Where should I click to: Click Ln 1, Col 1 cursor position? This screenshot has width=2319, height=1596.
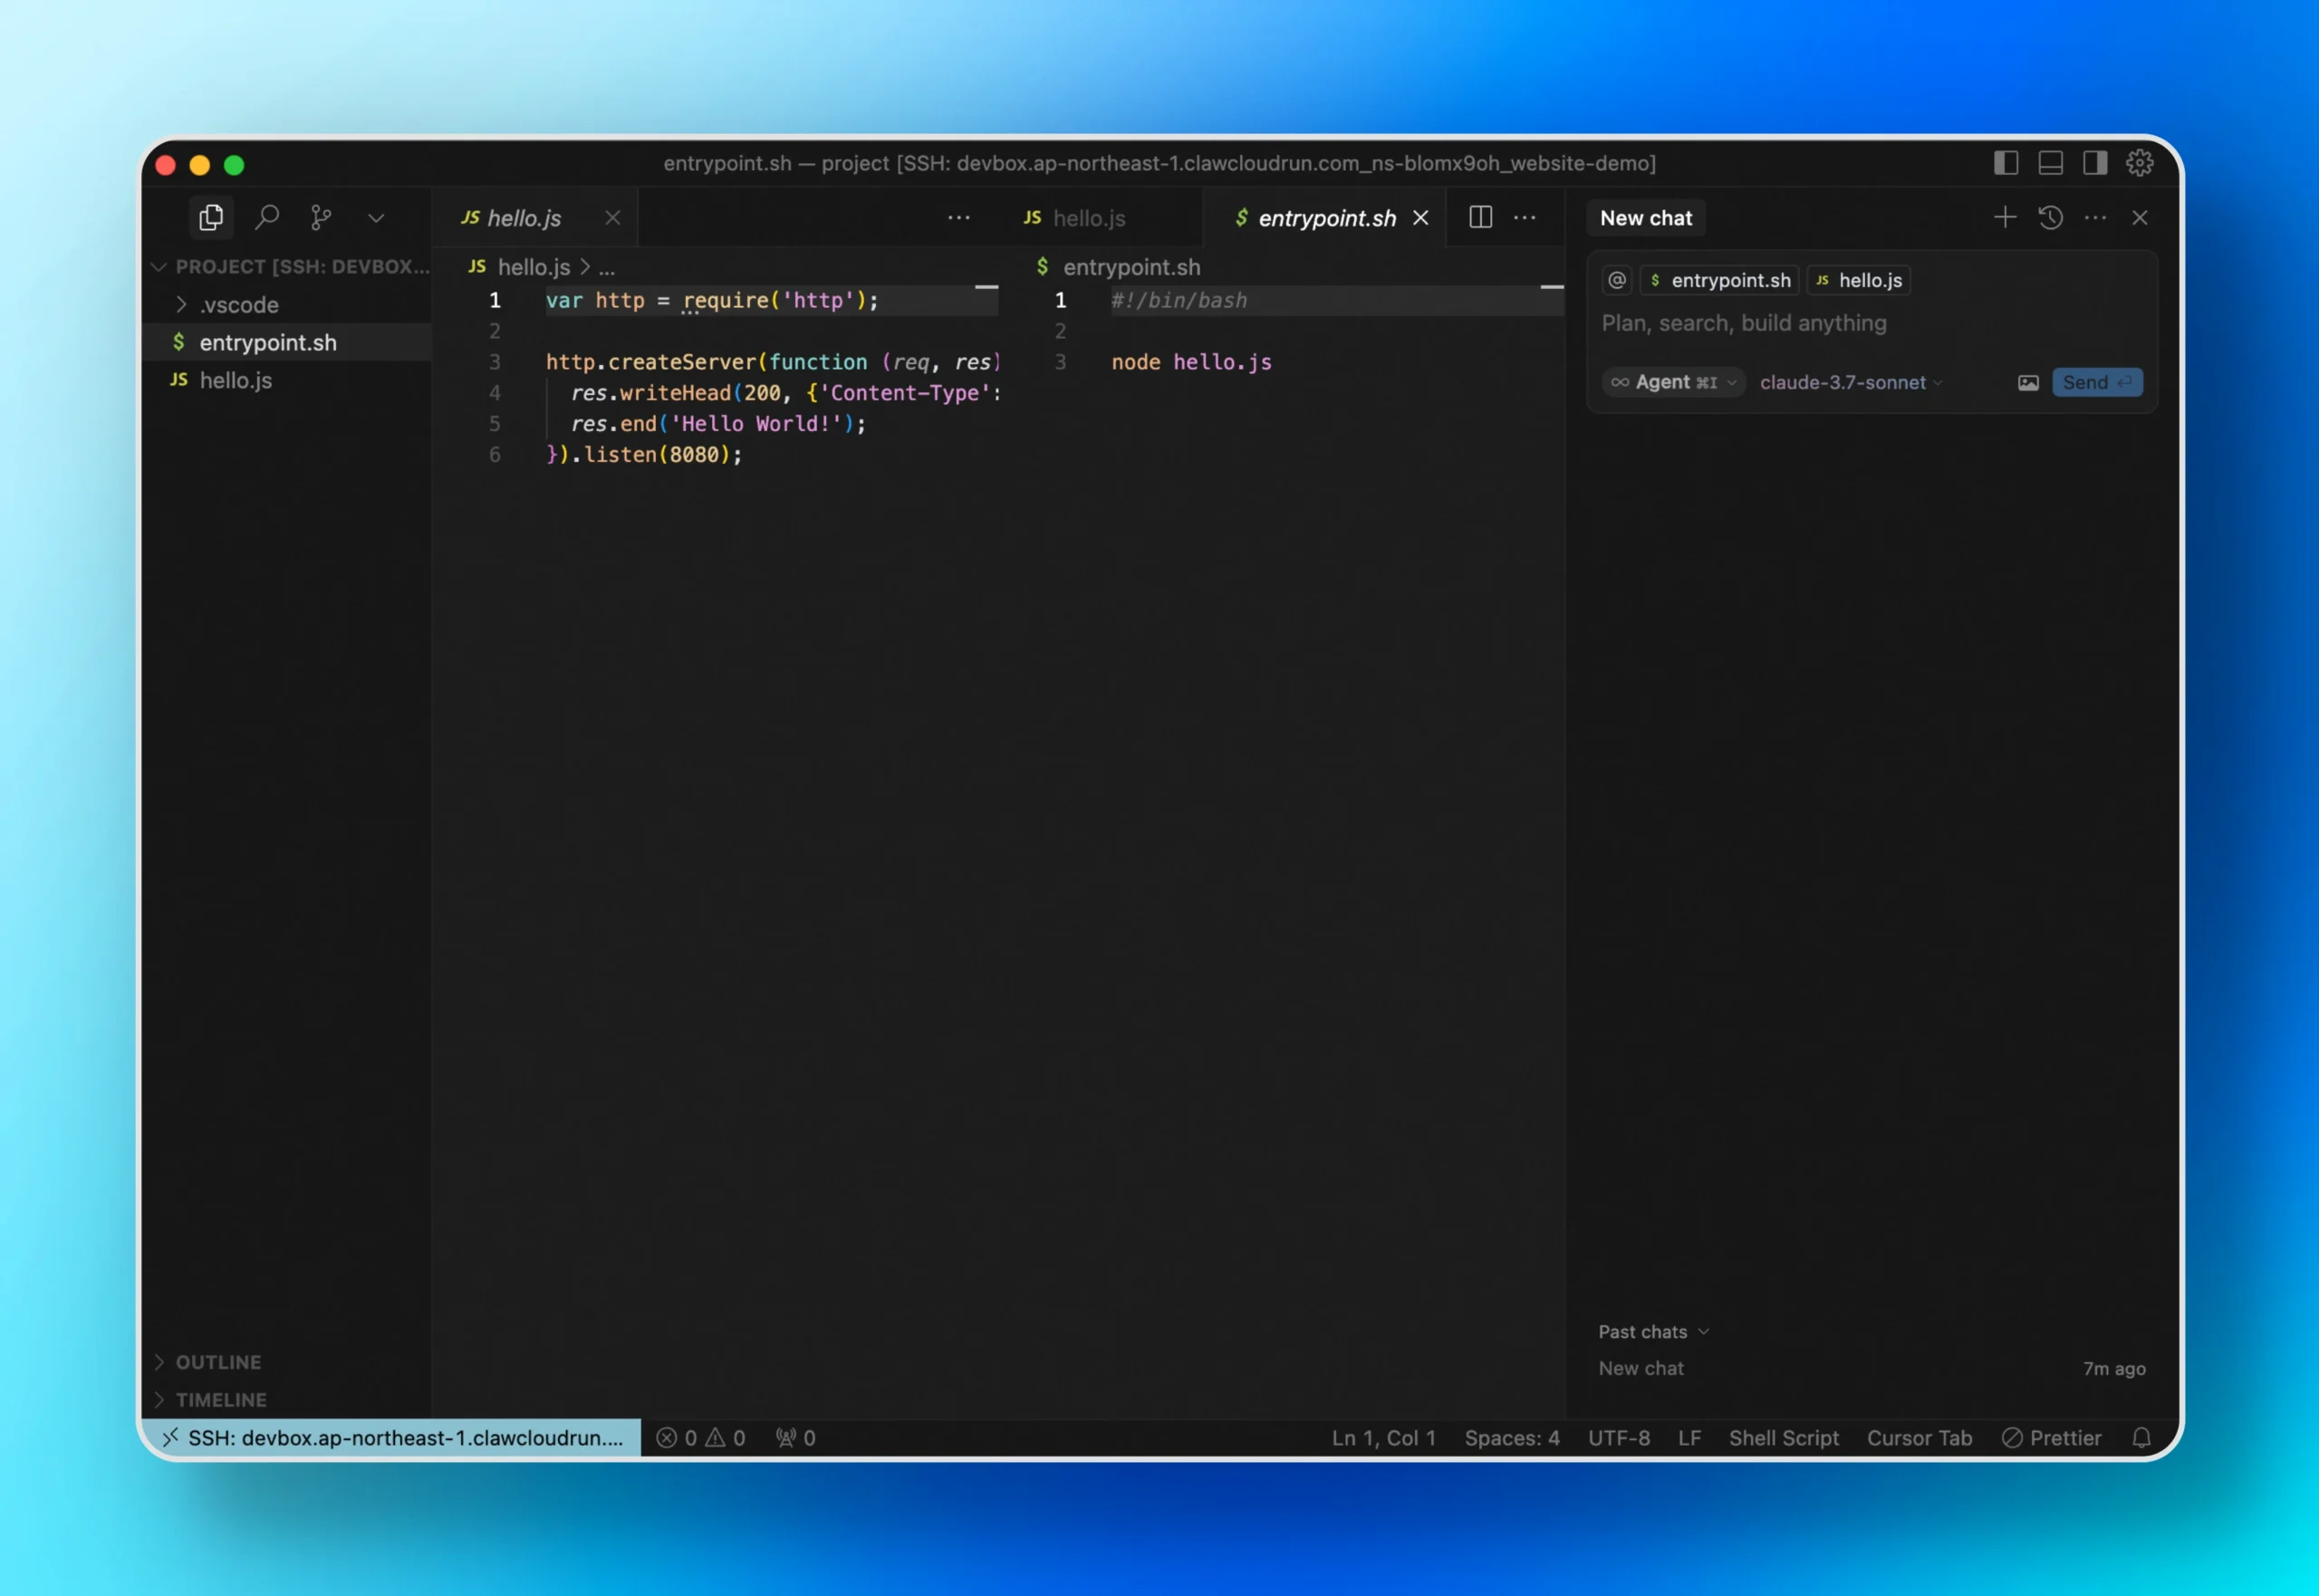click(1383, 1437)
